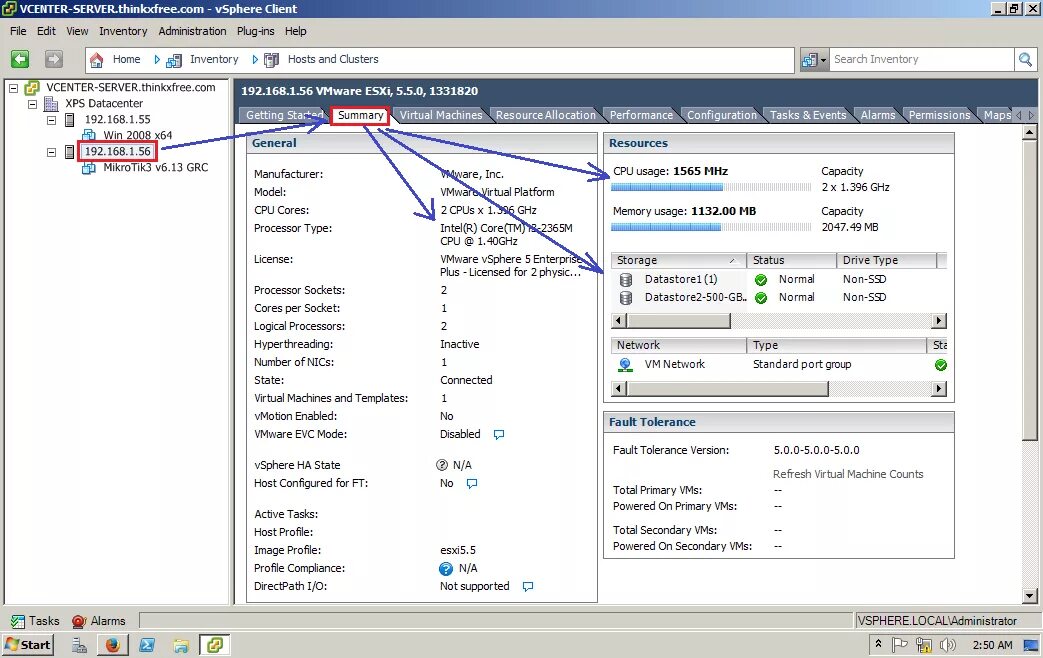Open the Inventory menu
The image size is (1043, 658).
[x=123, y=31]
